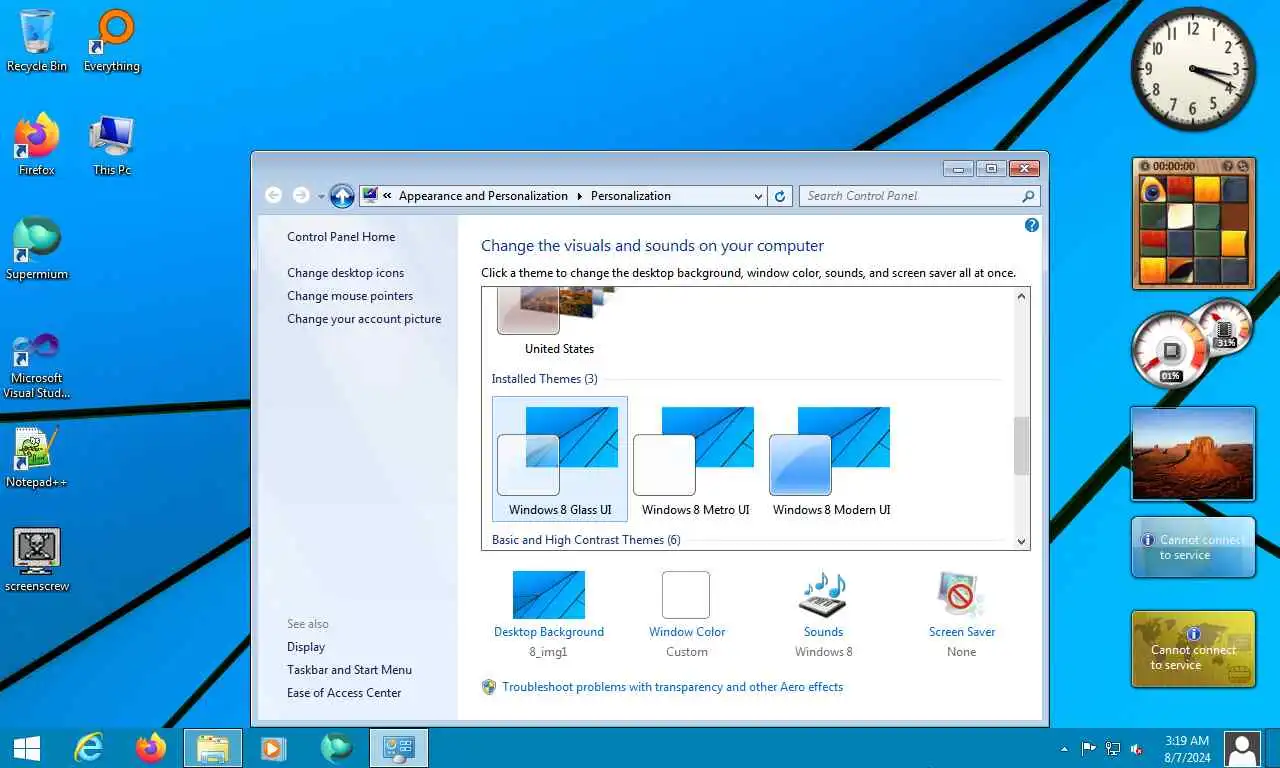Image resolution: width=1280 pixels, height=768 pixels.
Task: Open the Action Center flag icon
Action: [1089, 748]
